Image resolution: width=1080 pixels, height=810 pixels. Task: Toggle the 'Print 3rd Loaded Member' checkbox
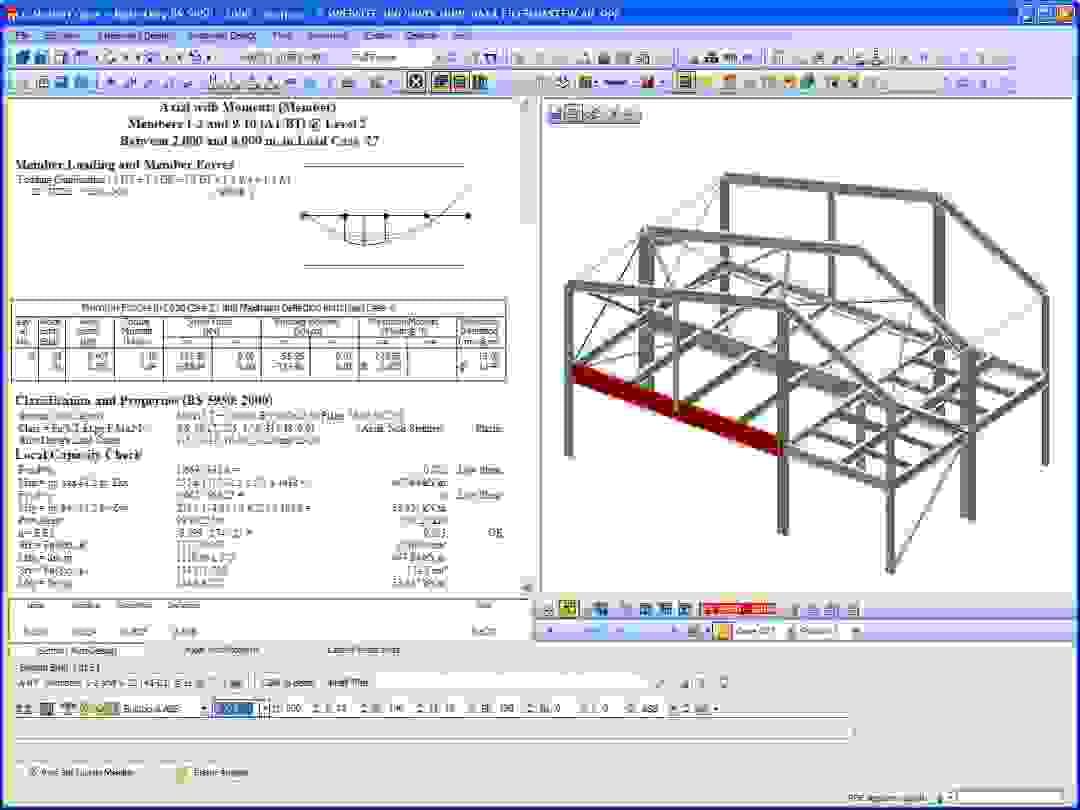(31, 771)
